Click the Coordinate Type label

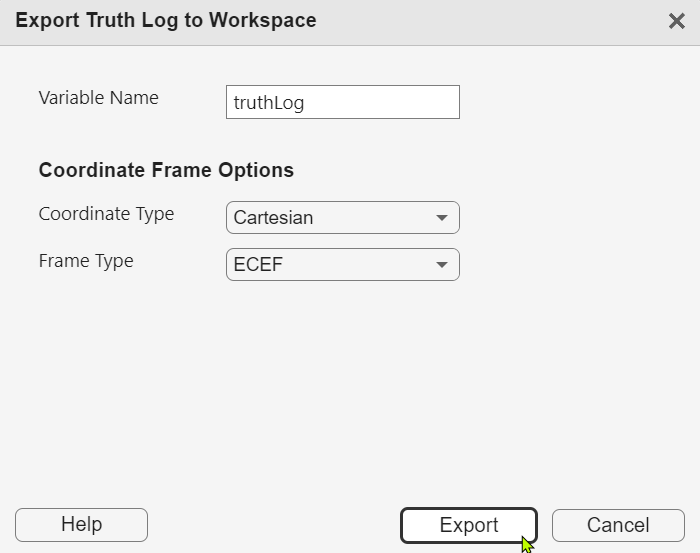(x=106, y=213)
